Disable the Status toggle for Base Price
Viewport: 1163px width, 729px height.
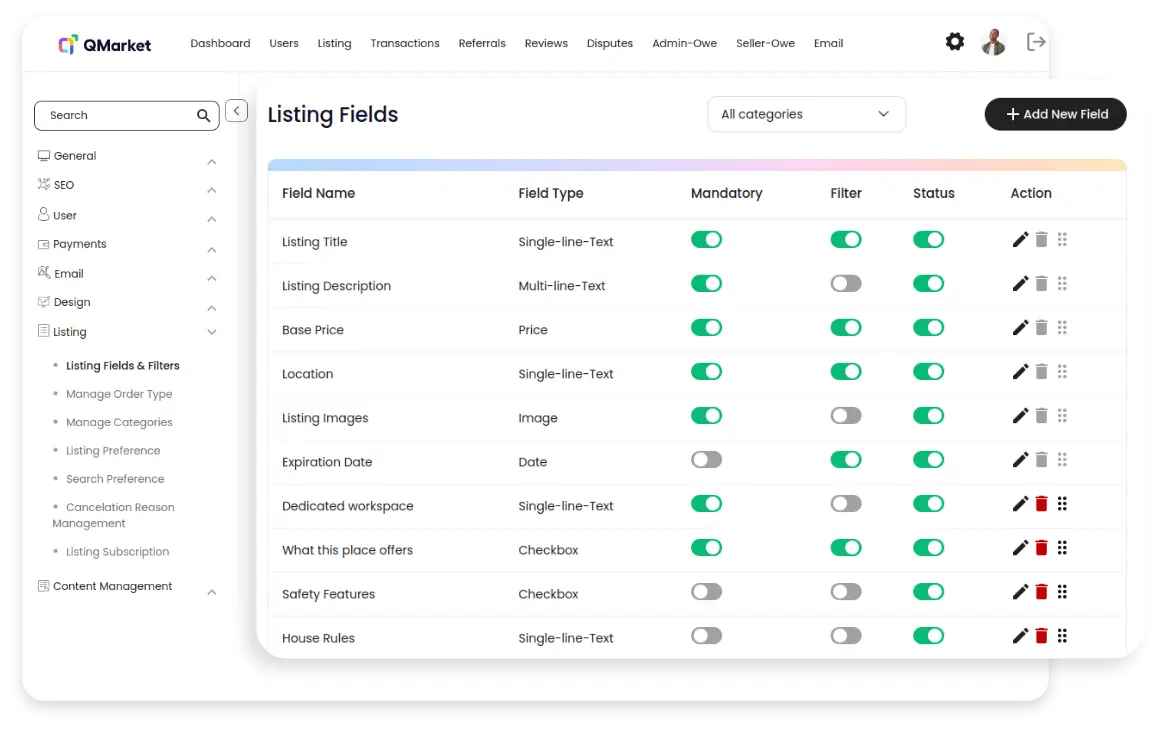928,328
